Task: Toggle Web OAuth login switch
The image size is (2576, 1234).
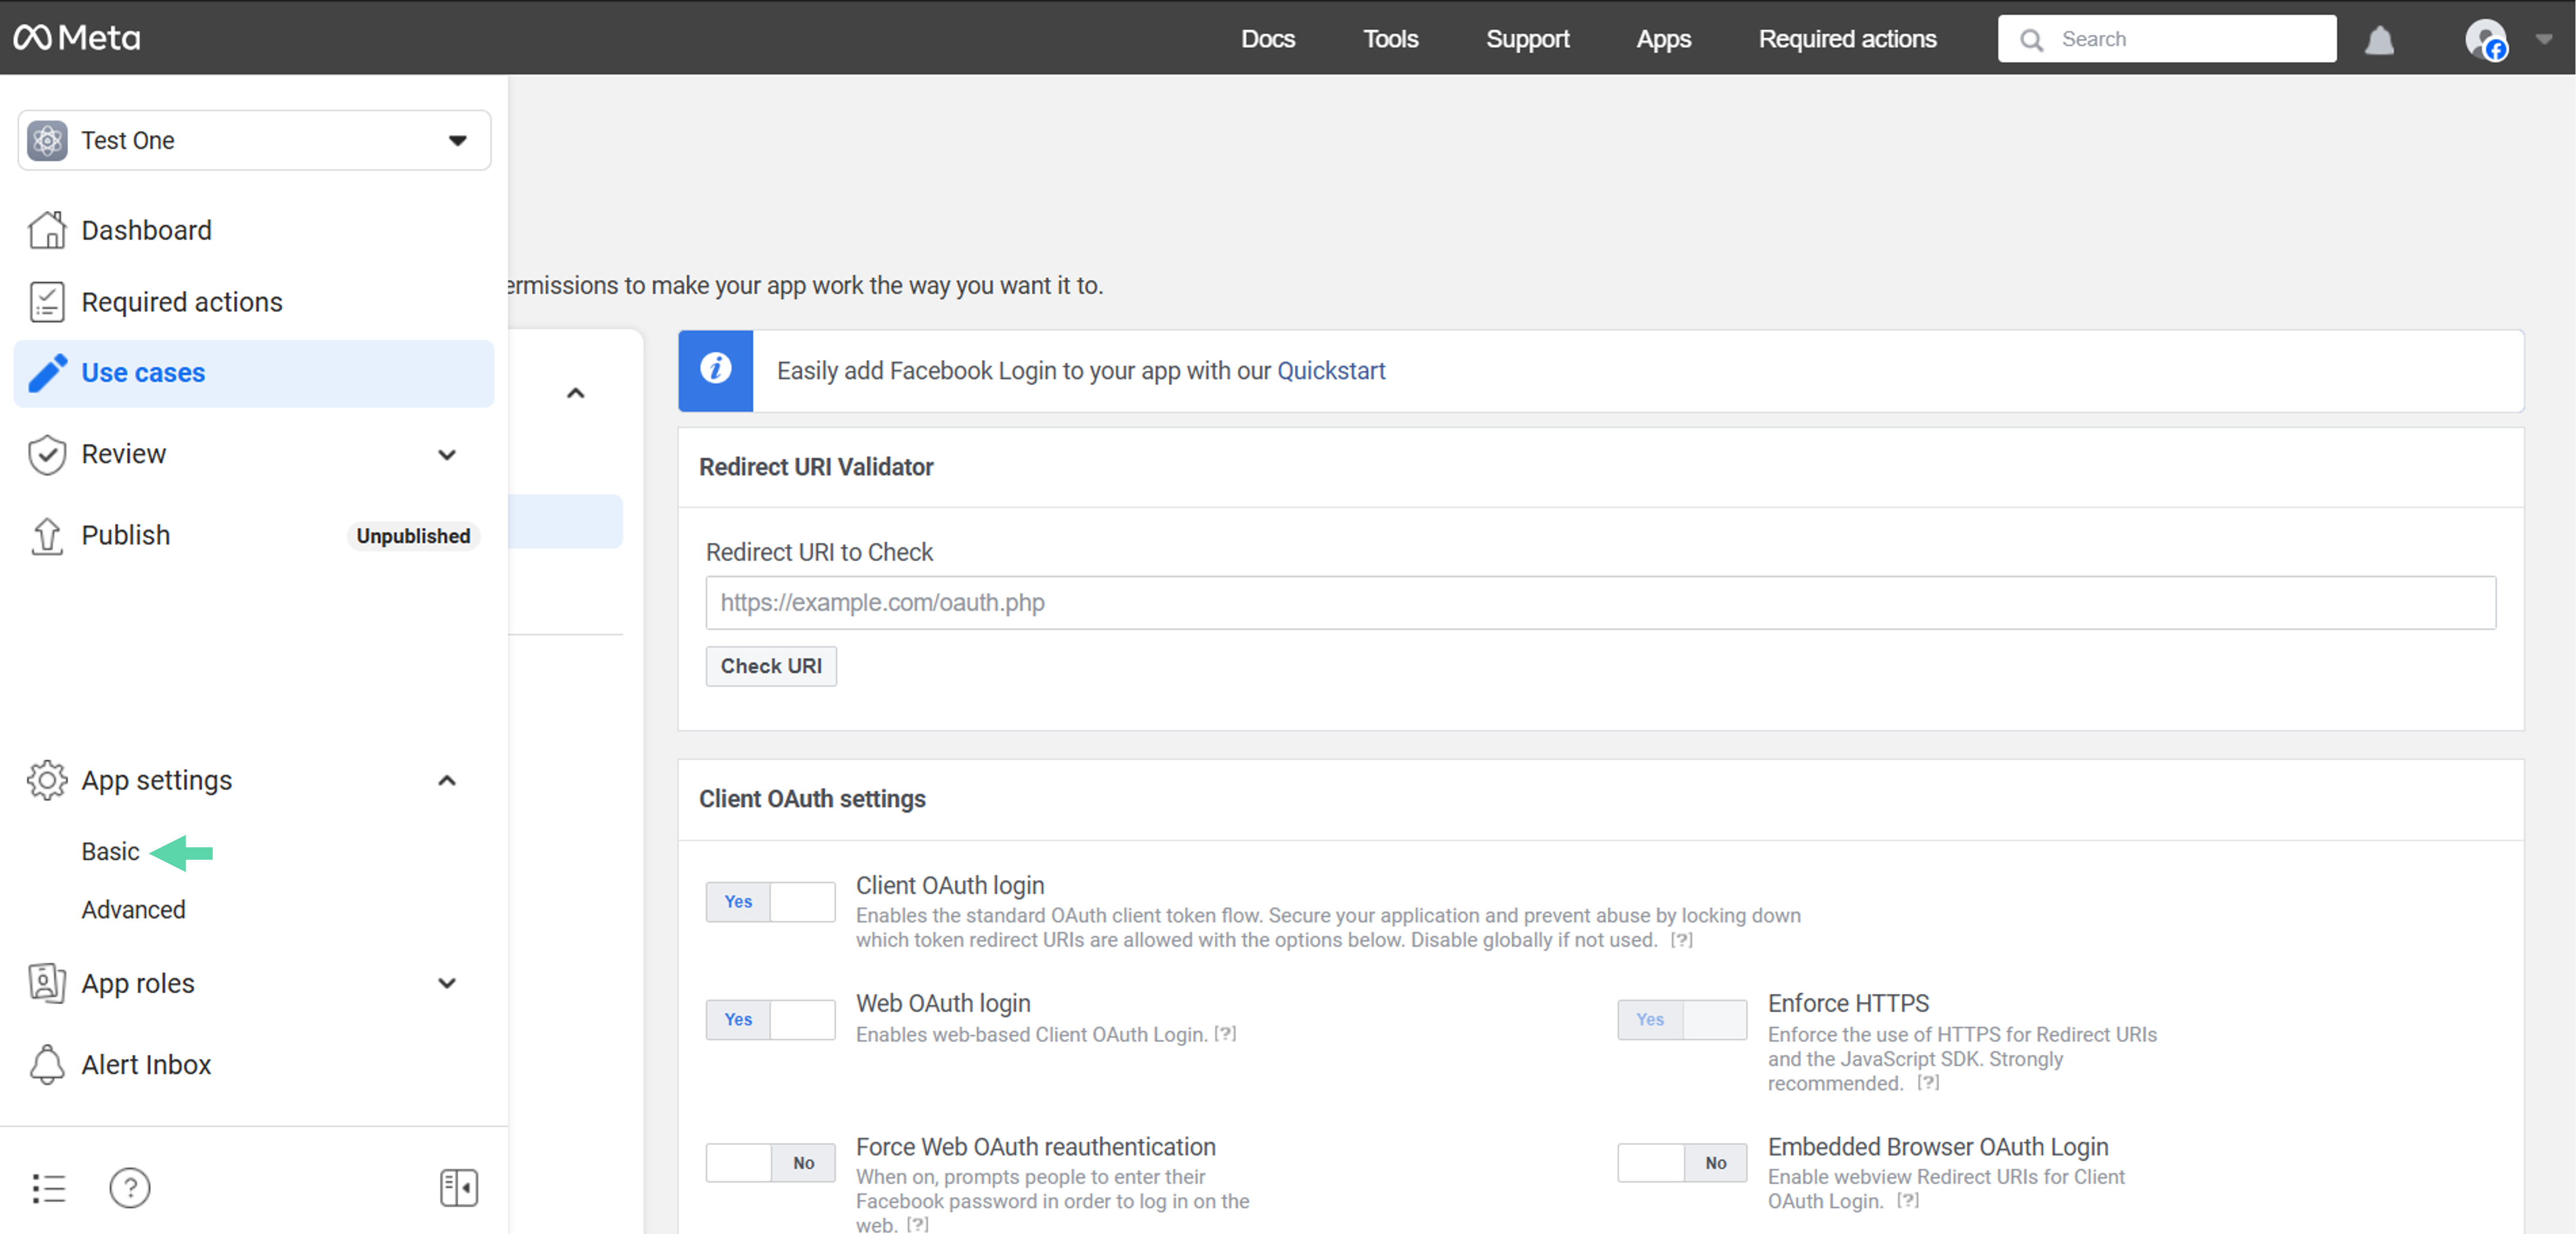Action: pyautogui.click(x=770, y=1020)
